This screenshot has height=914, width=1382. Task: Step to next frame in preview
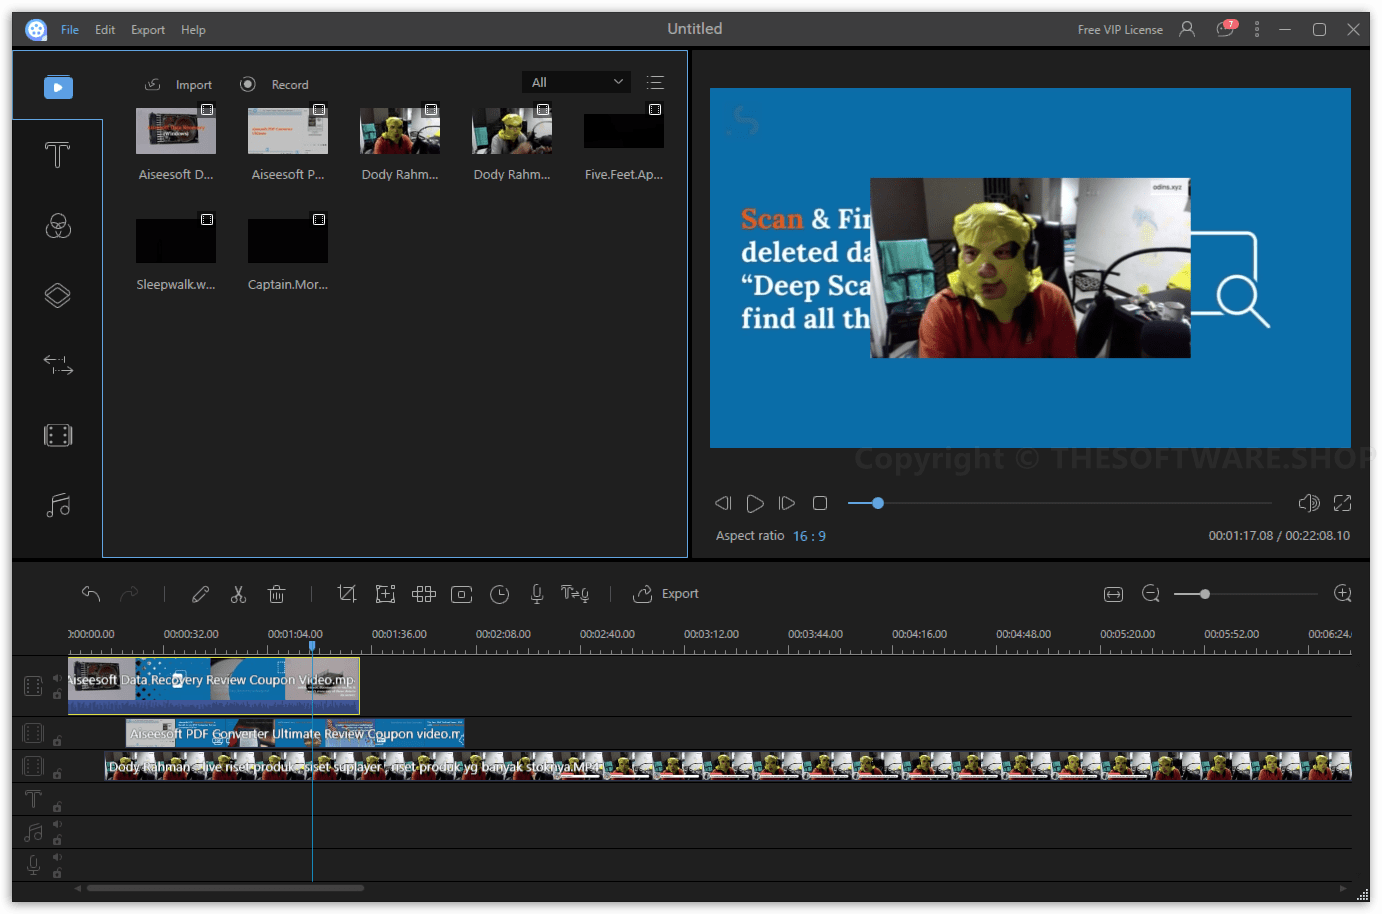(787, 503)
